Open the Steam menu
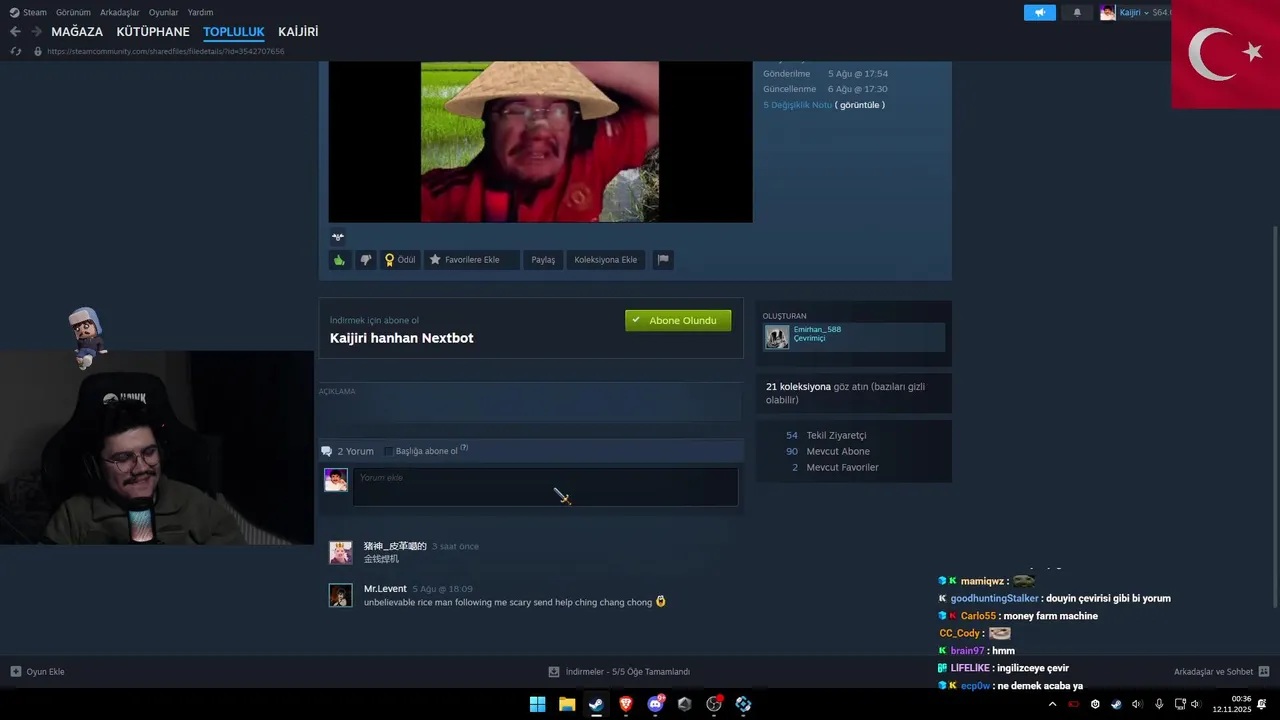This screenshot has height=720, width=1280. [28, 12]
